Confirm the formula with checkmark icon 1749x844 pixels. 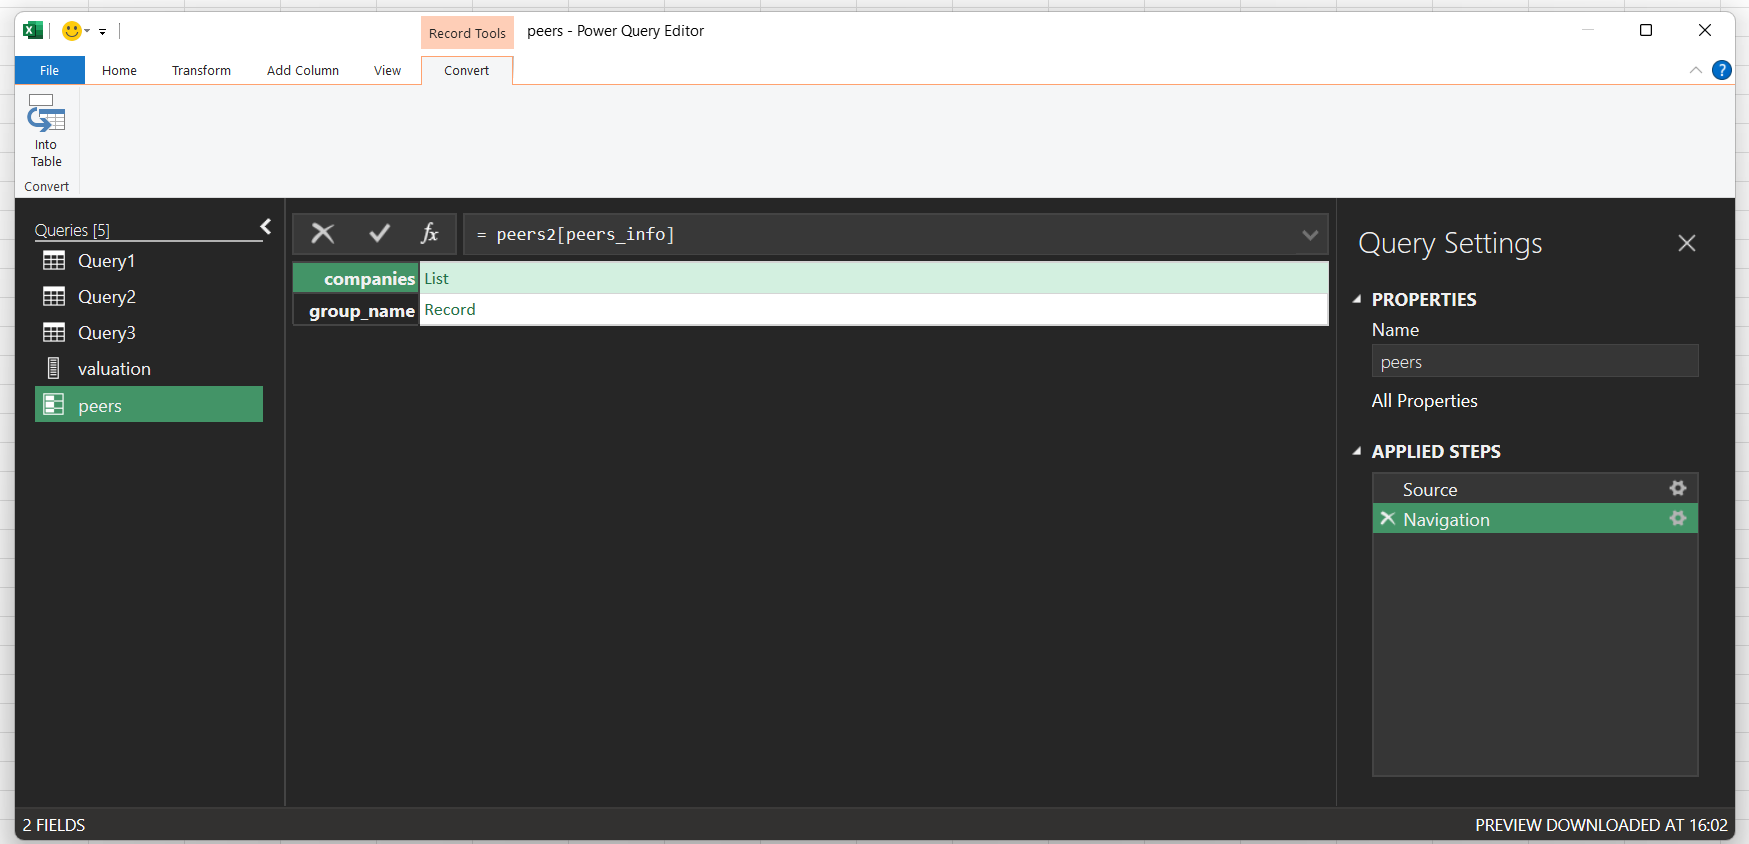point(379,233)
